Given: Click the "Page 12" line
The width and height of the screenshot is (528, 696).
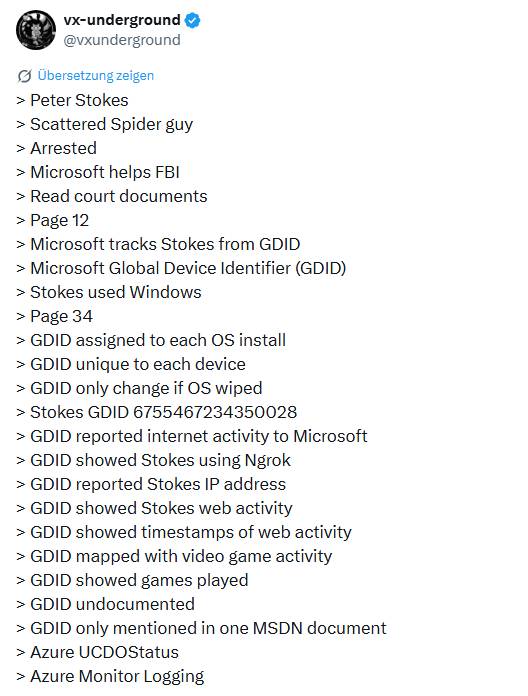Looking at the screenshot, I should (53, 221).
